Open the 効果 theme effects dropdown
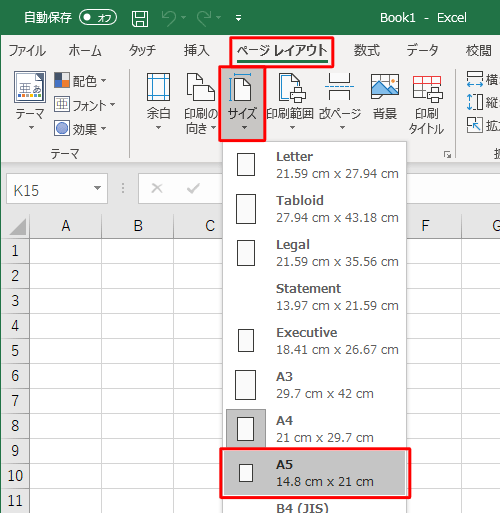This screenshot has width=500, height=513. tap(80, 129)
